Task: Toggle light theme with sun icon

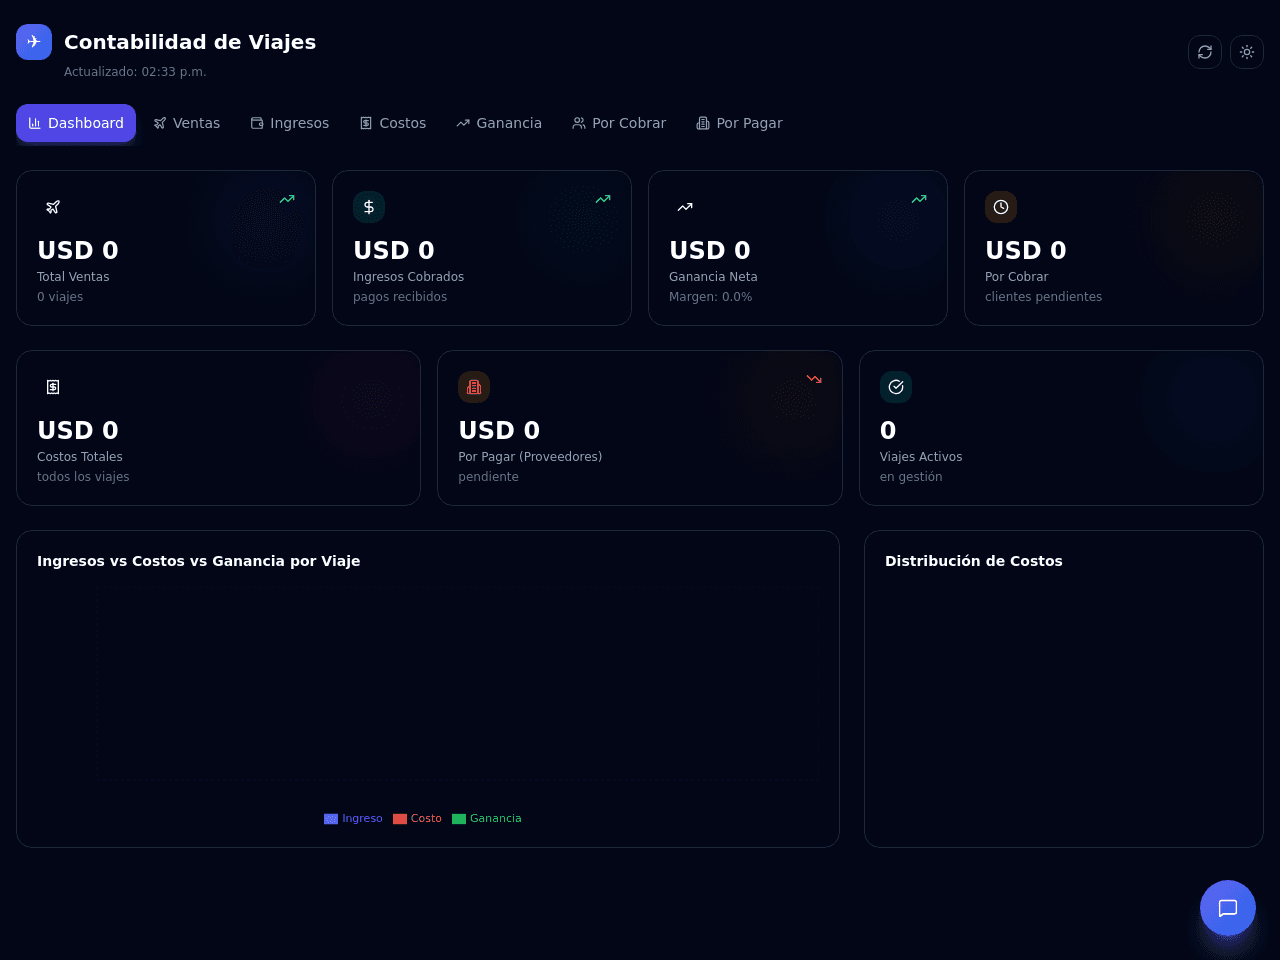Action: [x=1247, y=52]
